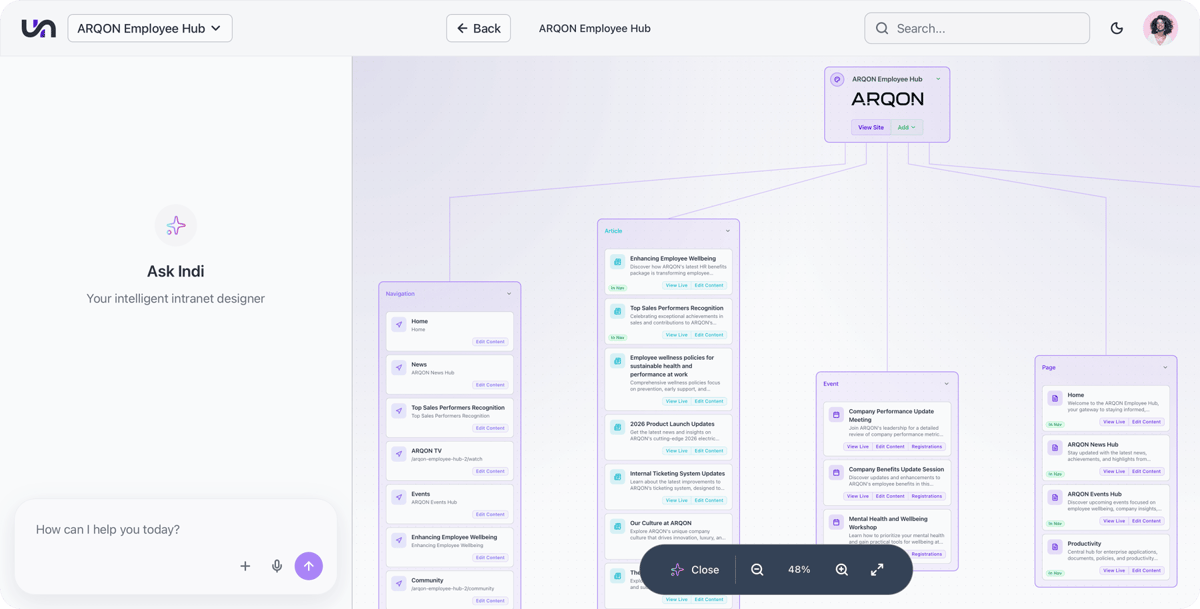Viewport: 1200px width, 609px height.
Task: Click the Back button
Action: [478, 28]
